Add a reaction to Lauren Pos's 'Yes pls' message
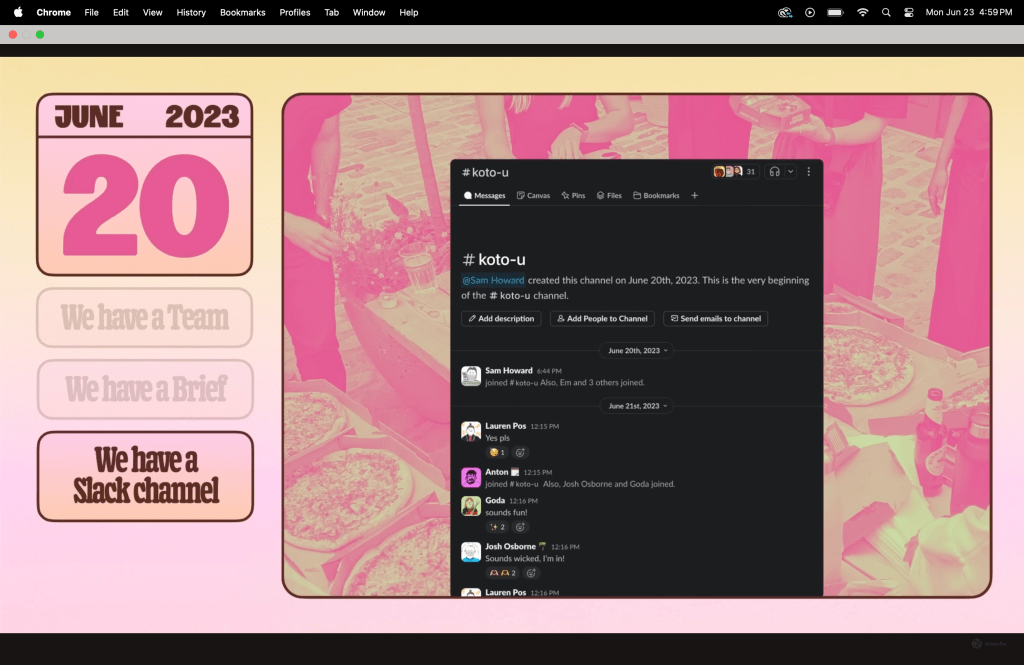The height and width of the screenshot is (665, 1024). tap(520, 452)
